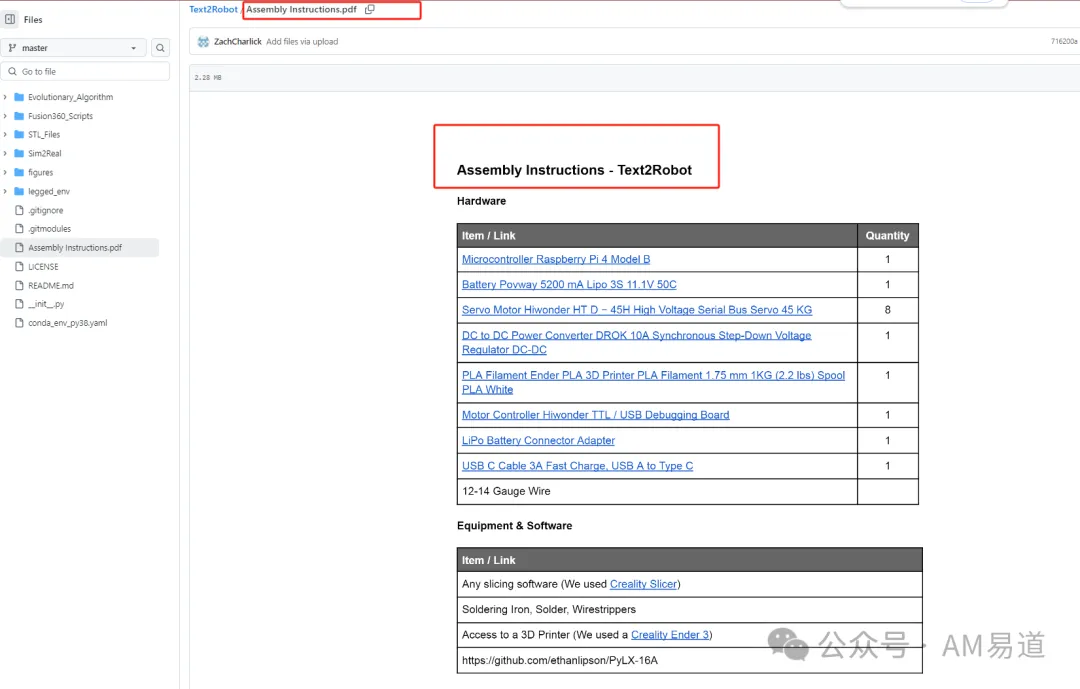Click the '12-14 Gauge Wire' table cell

point(657,491)
